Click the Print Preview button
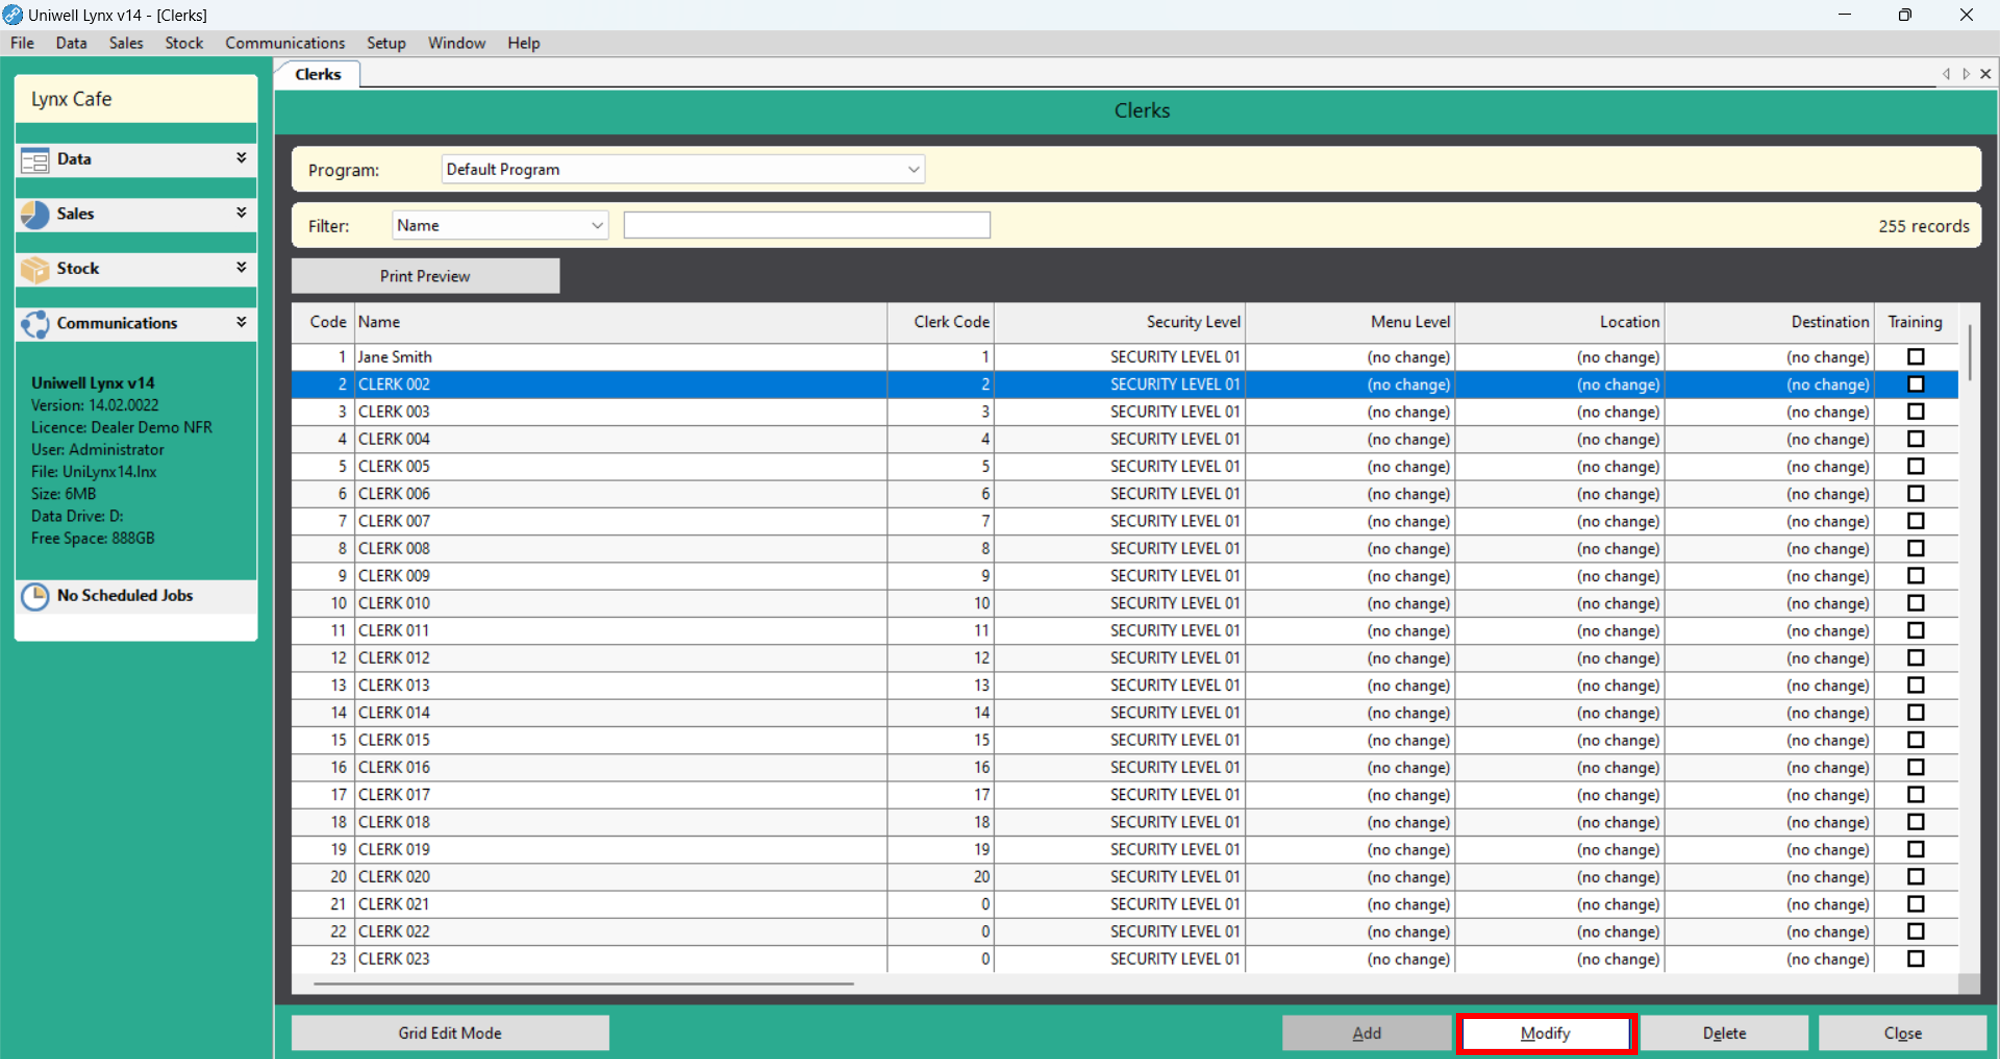Image resolution: width=2000 pixels, height=1059 pixels. (425, 276)
